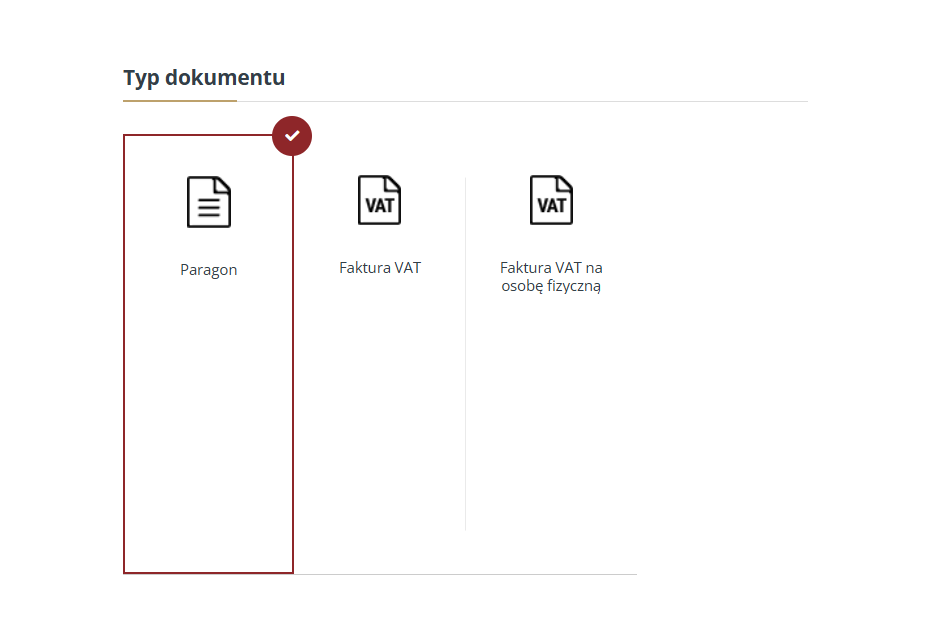The height and width of the screenshot is (620, 930).
Task: Click the VAT lettering inside Faktura VAT icon
Action: point(380,206)
